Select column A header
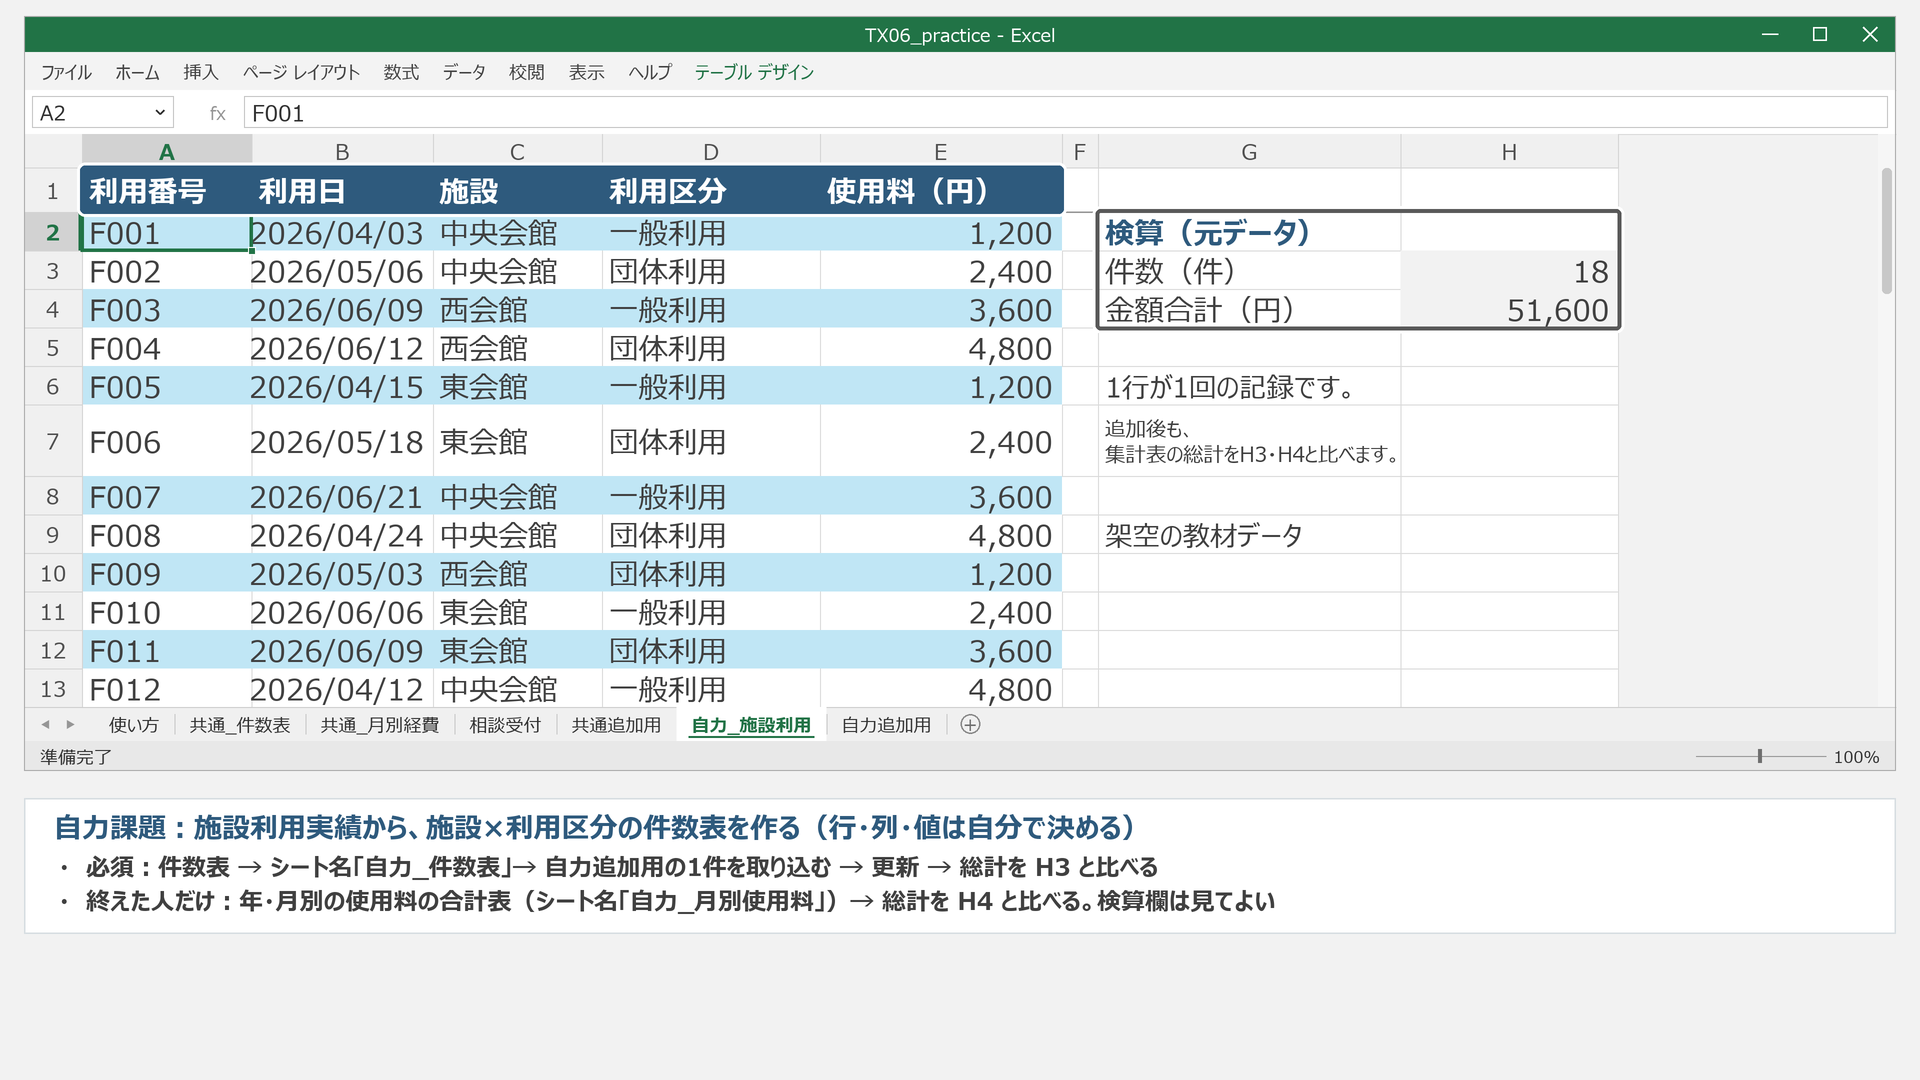This screenshot has height=1080, width=1920. click(167, 152)
